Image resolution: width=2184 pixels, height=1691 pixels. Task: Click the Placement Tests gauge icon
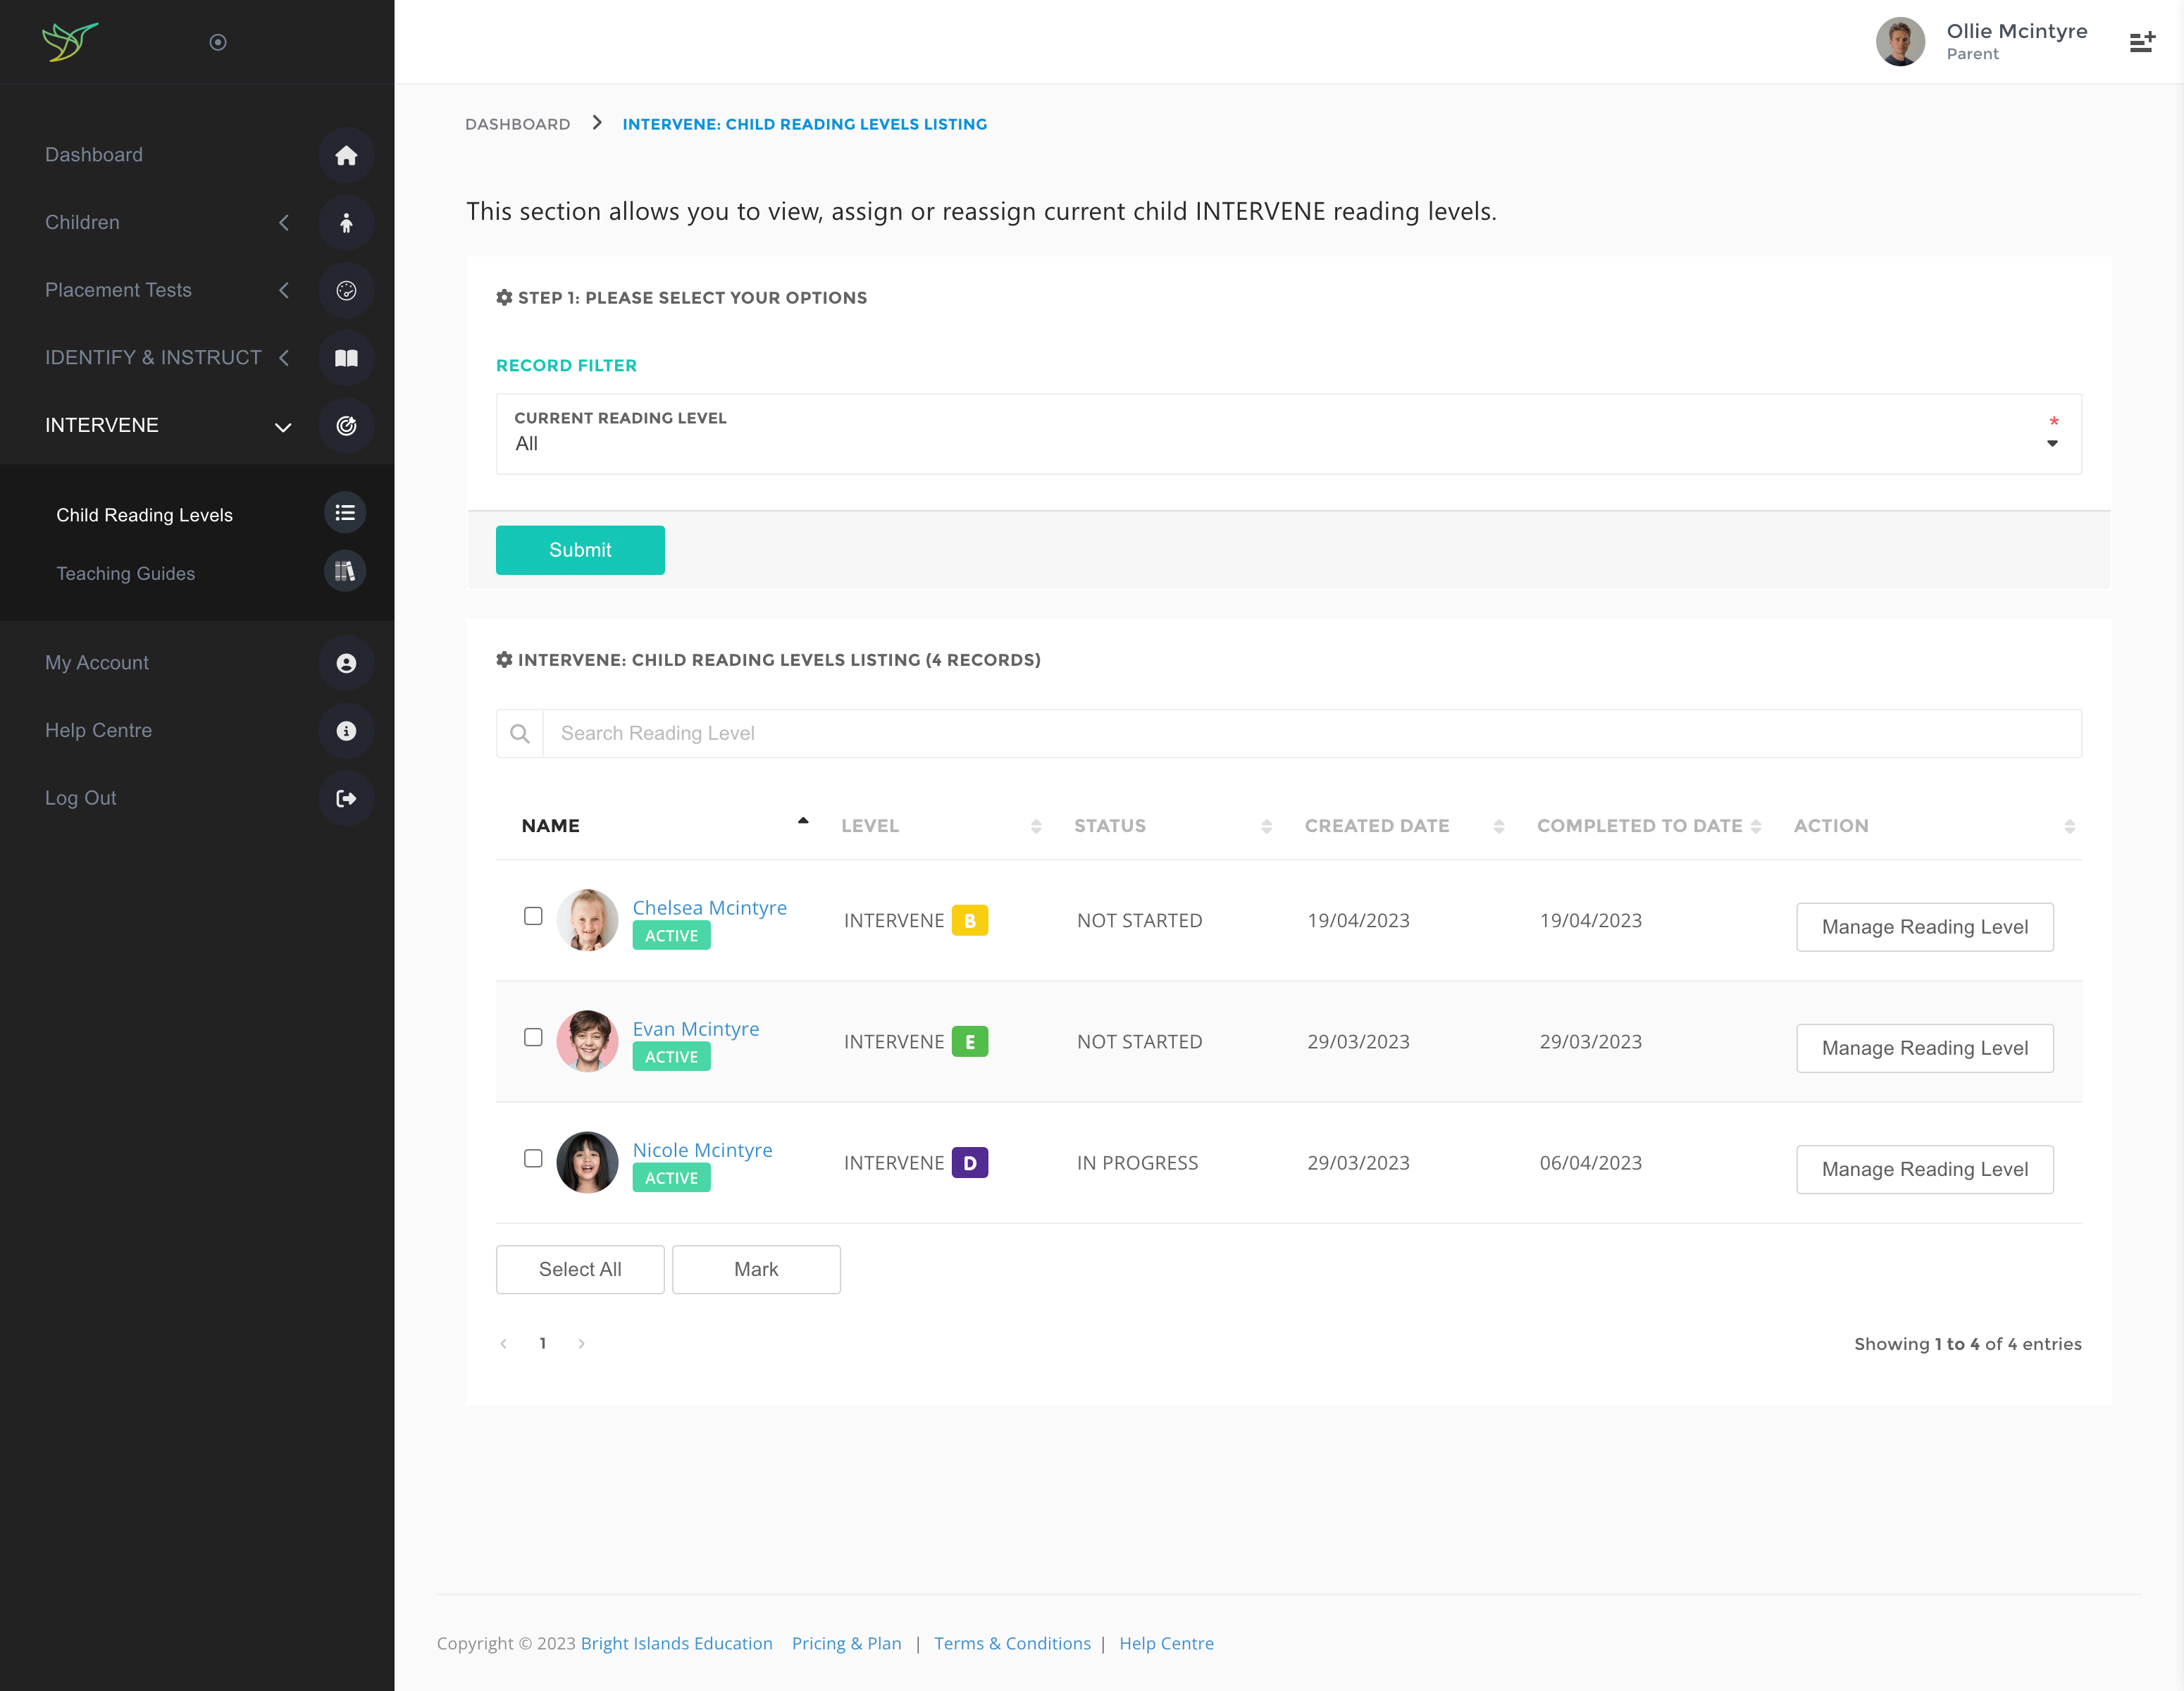(346, 290)
